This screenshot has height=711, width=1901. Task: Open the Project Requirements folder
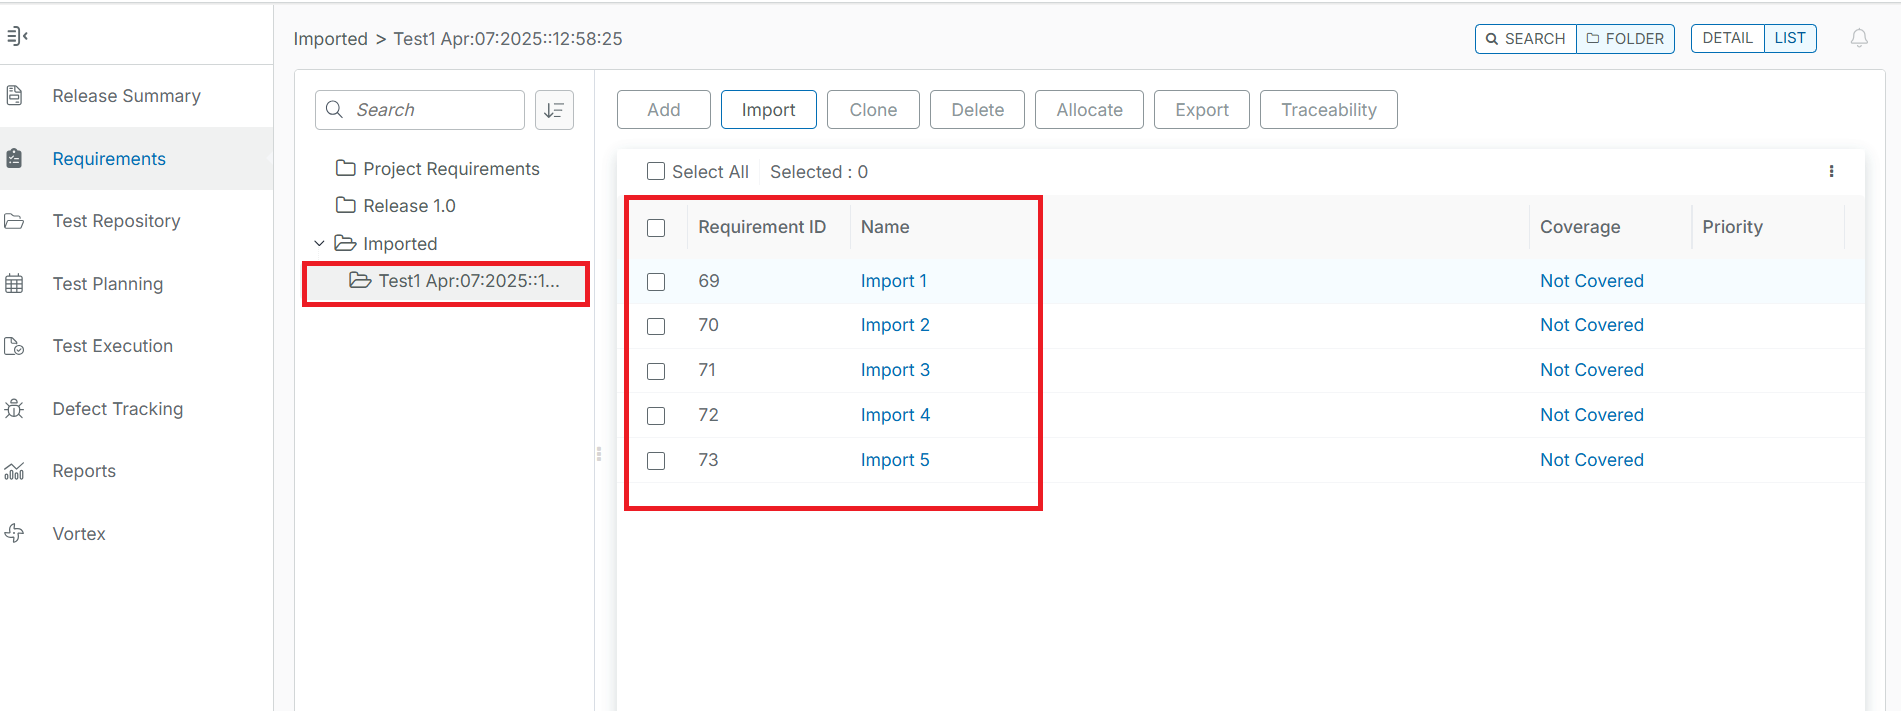tap(450, 169)
